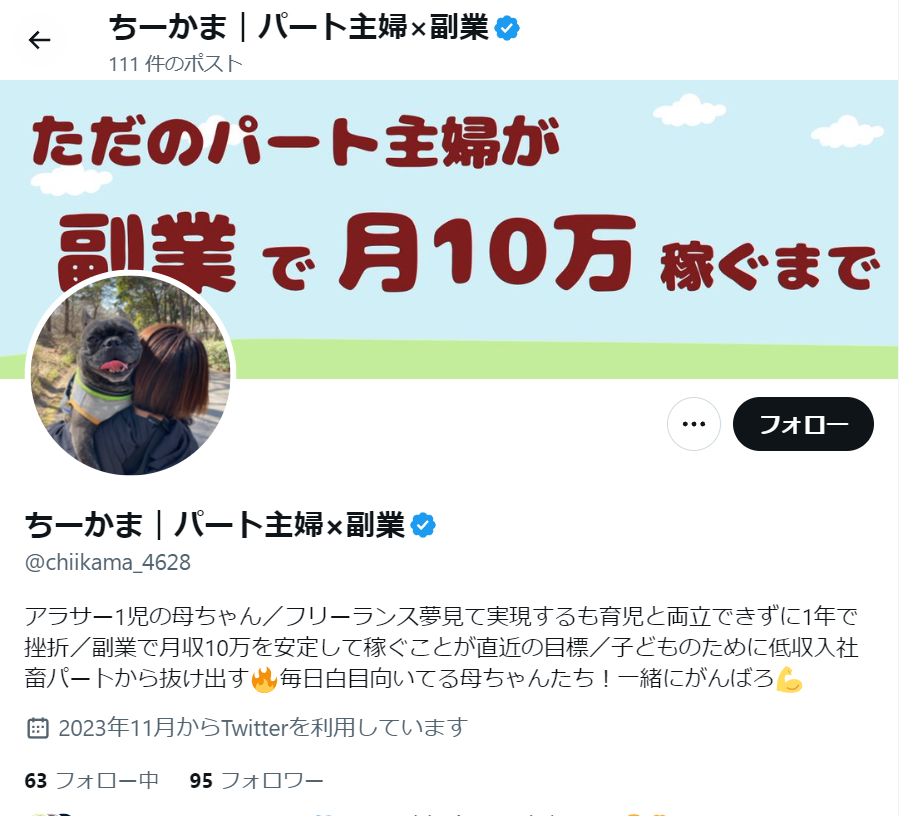907x816 pixels.
Task: Click the 111 件のポスト post count
Action: pyautogui.click(x=175, y=64)
